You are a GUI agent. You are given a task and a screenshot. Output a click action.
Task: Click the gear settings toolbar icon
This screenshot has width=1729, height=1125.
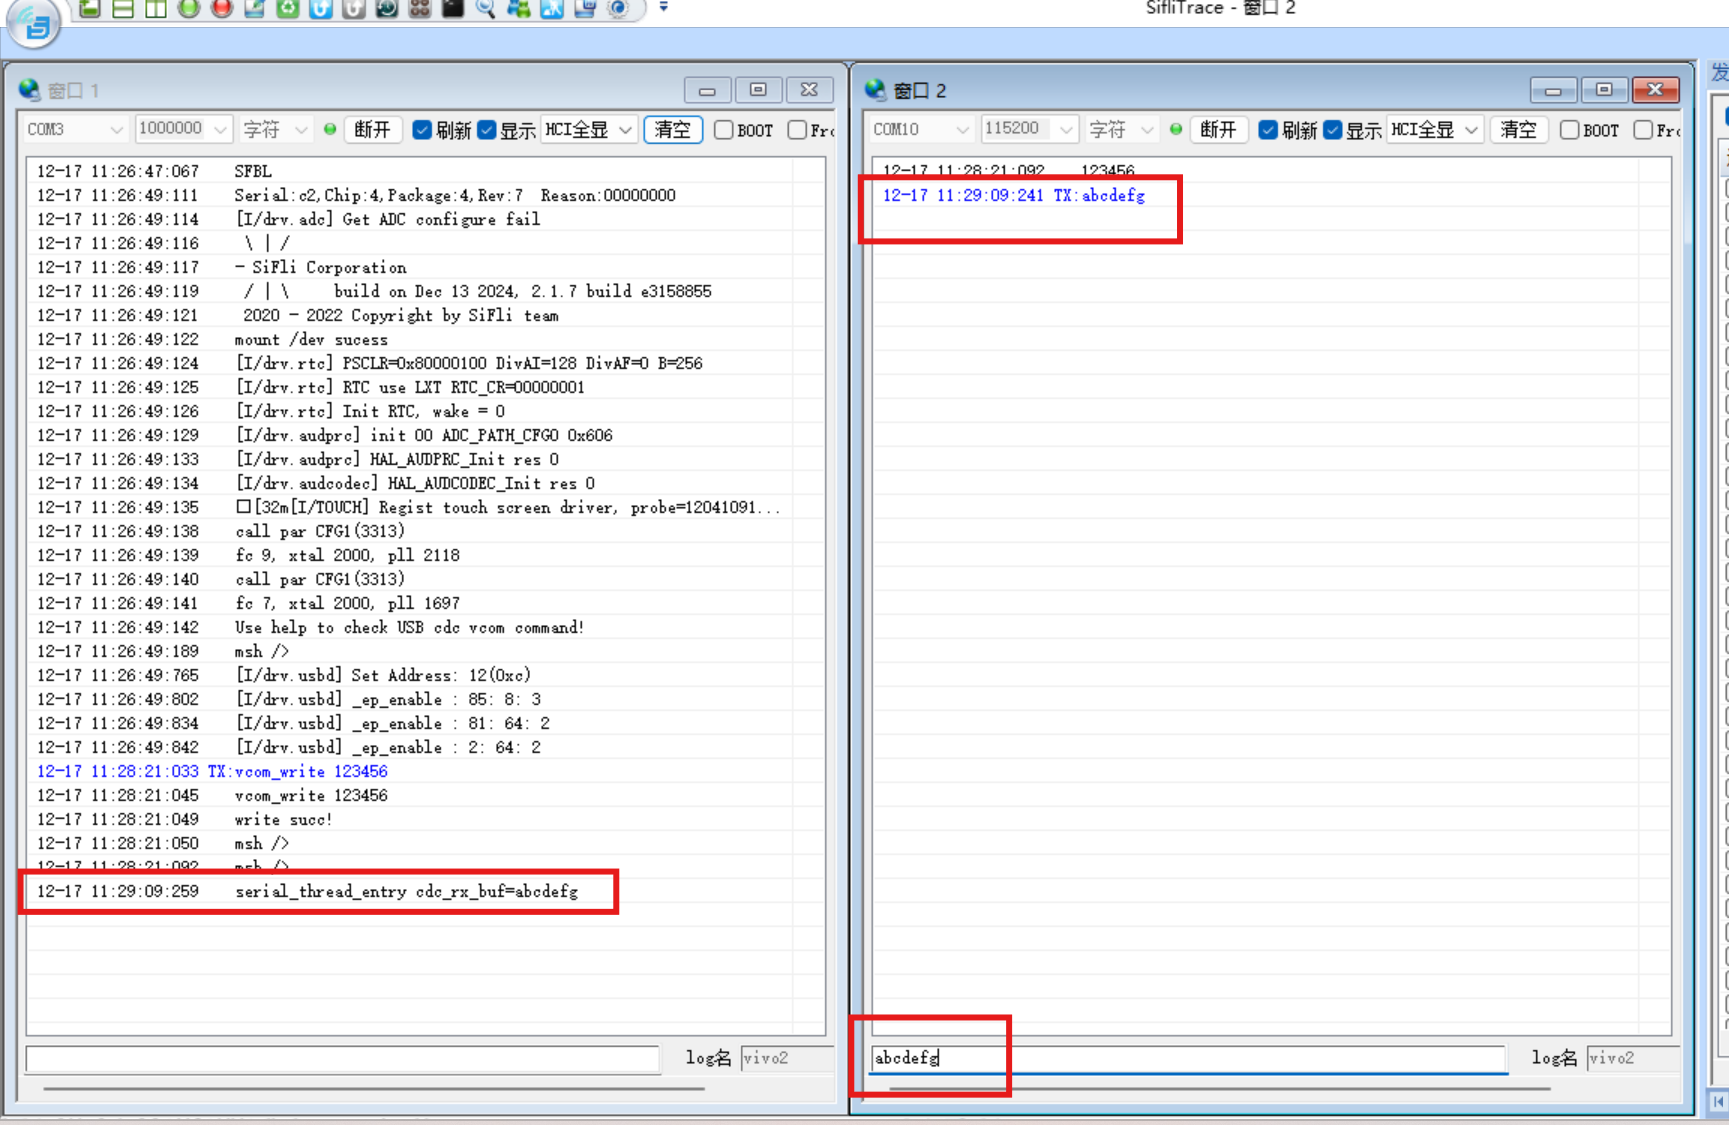[619, 8]
